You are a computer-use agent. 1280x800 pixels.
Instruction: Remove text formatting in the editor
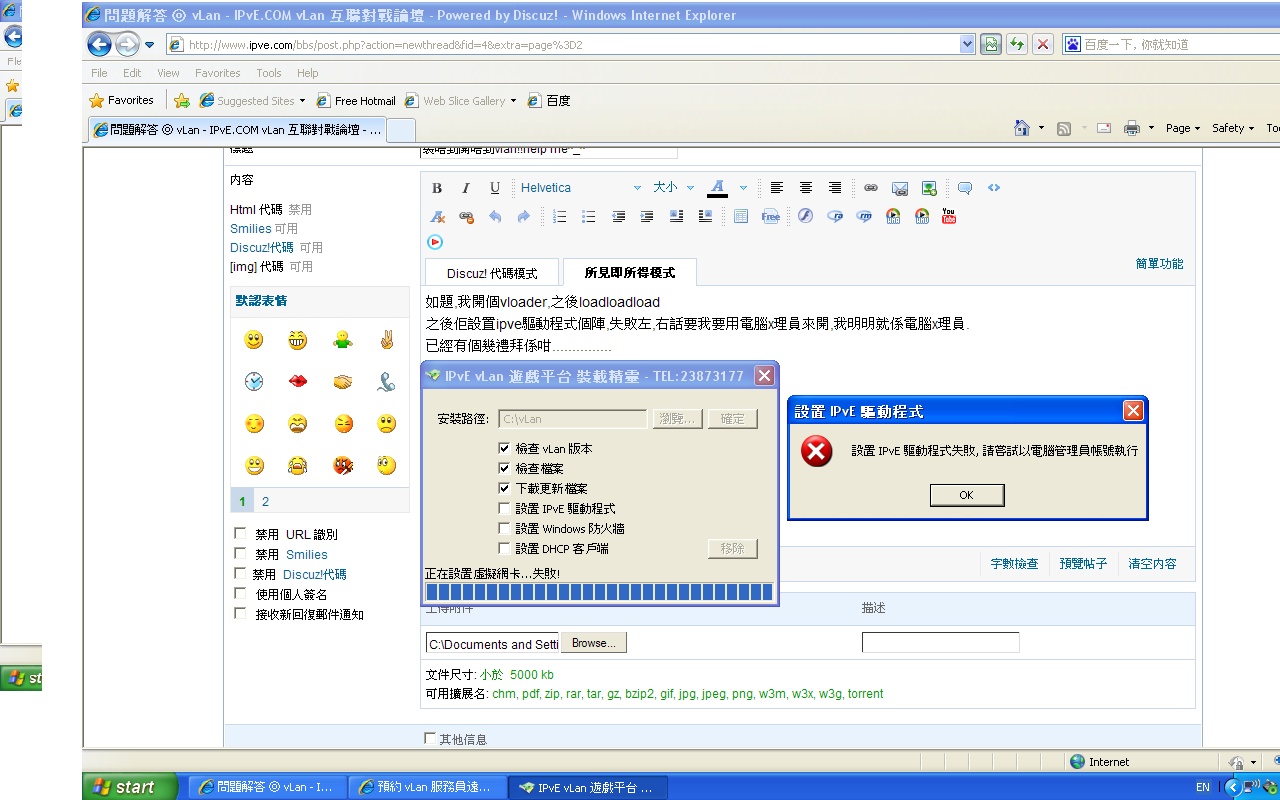point(437,216)
